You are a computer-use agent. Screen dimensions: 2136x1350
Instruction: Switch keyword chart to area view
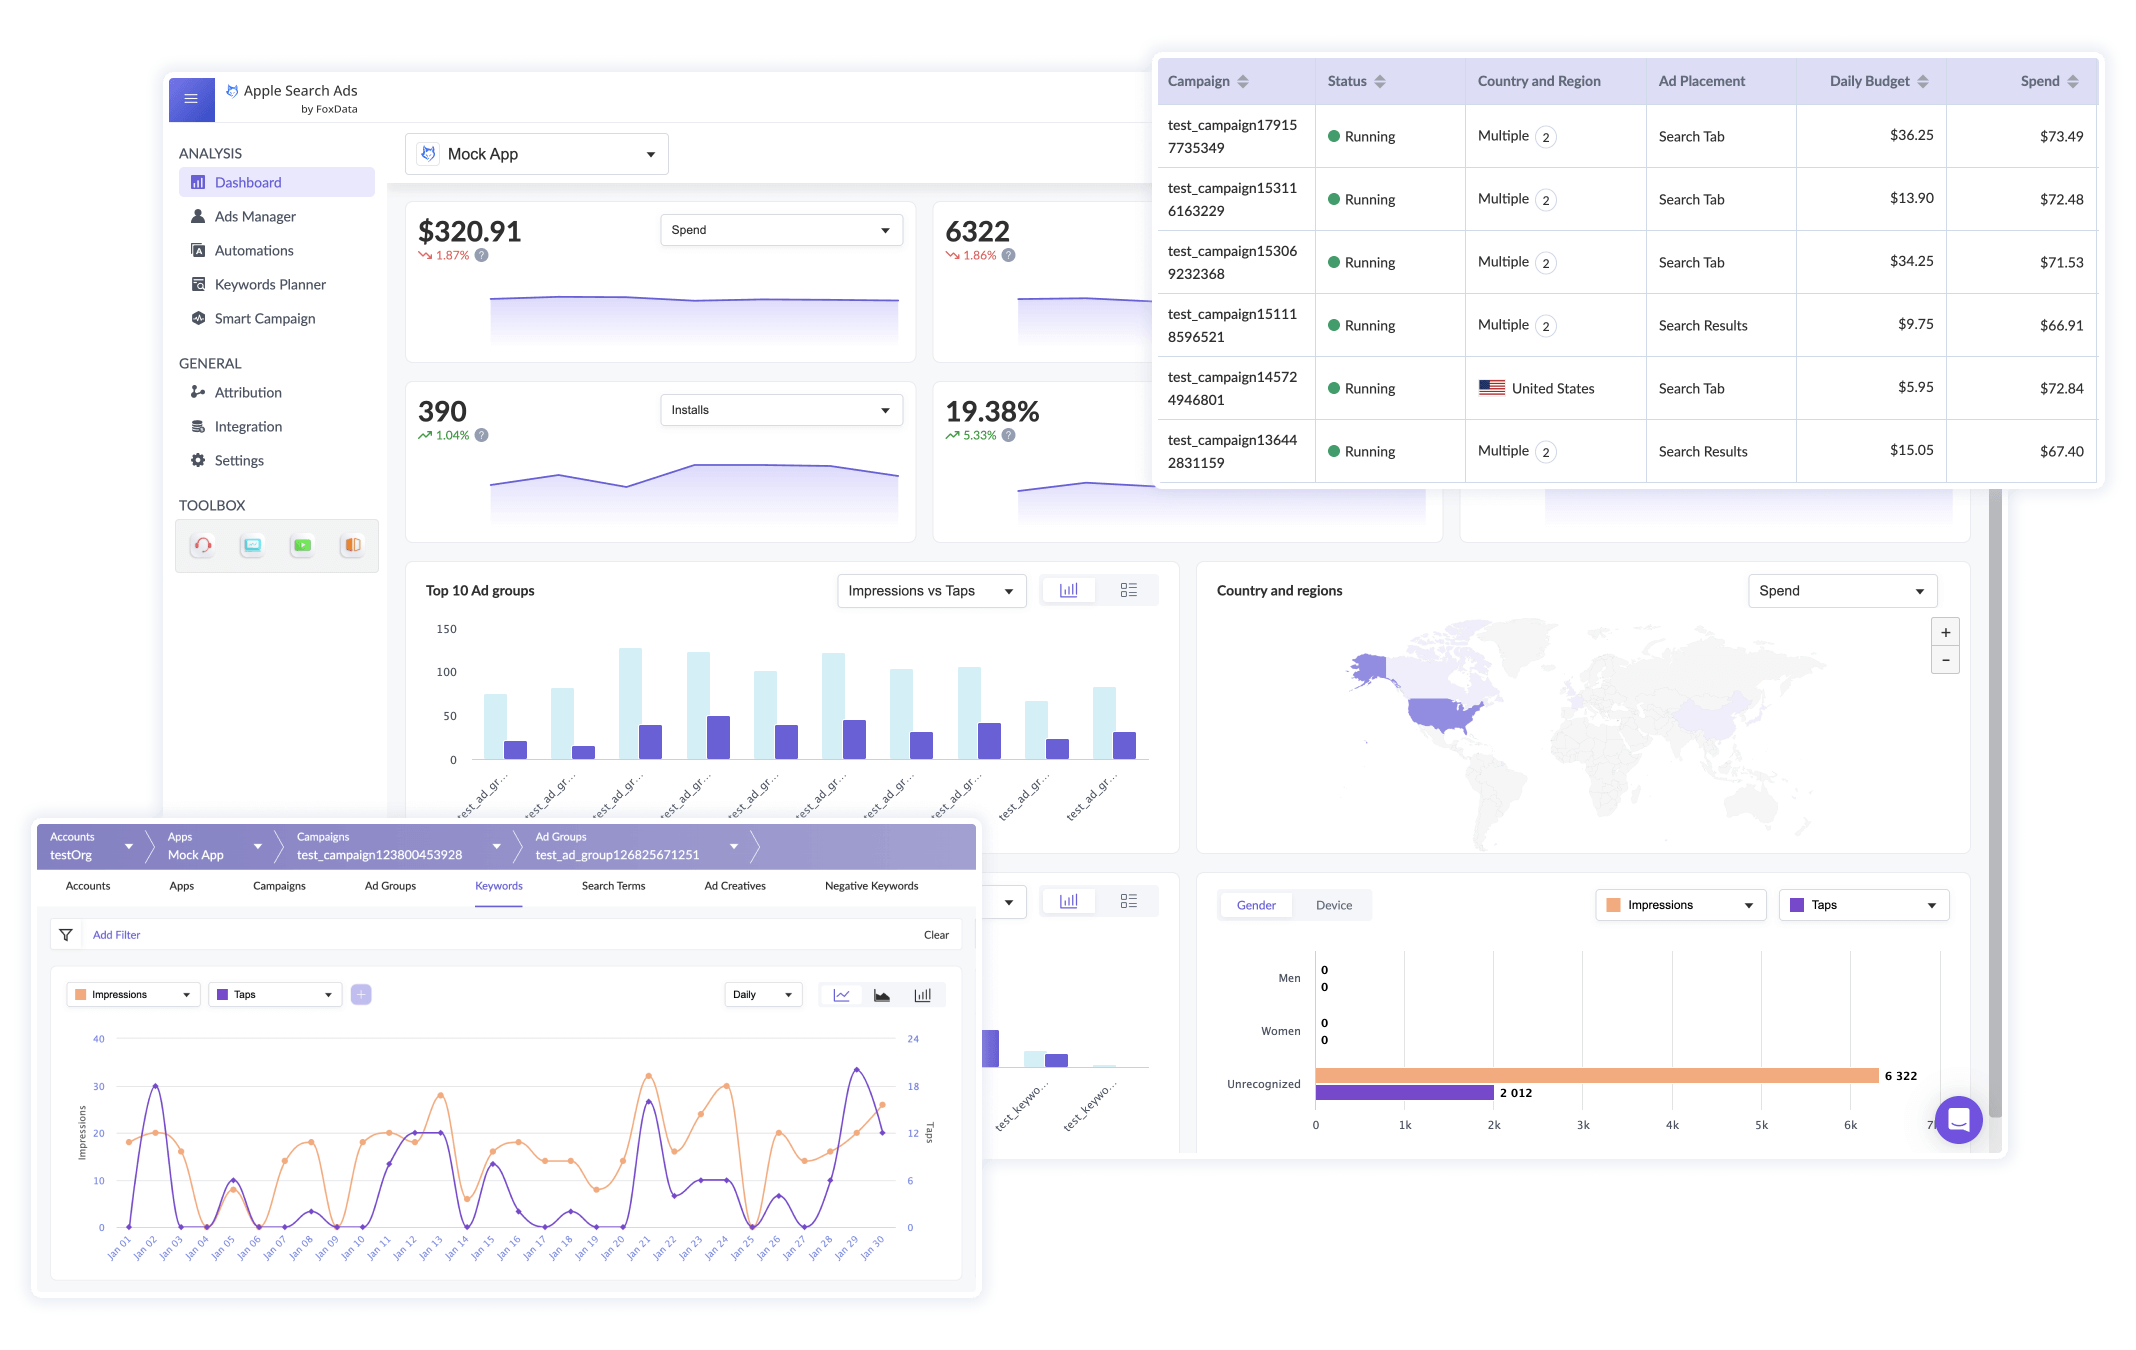[x=882, y=995]
